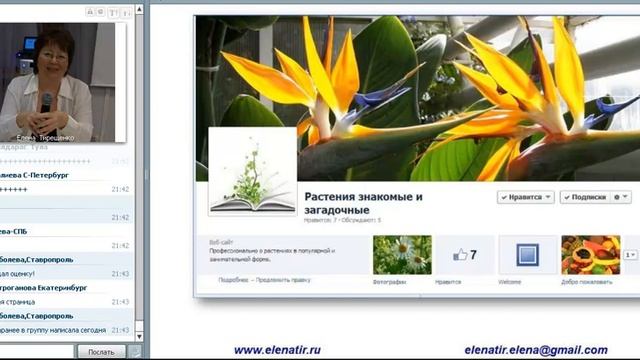Click the T-shaped text icon above the webcam
Screen dimensions: 640x360
tap(112, 13)
